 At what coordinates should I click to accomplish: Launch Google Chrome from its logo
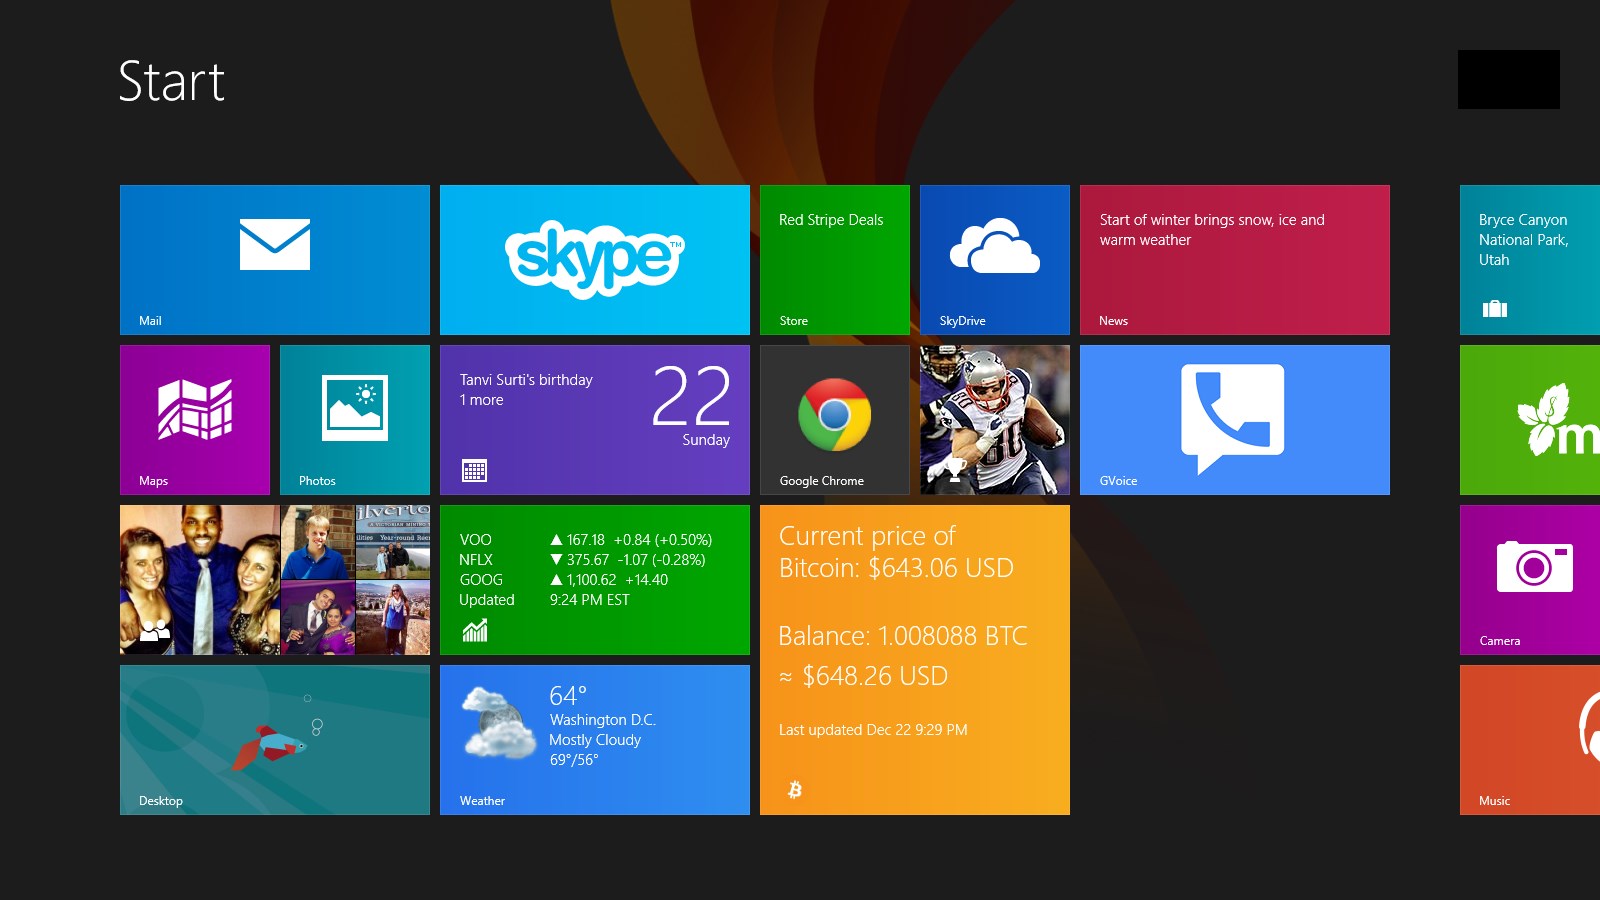835,414
